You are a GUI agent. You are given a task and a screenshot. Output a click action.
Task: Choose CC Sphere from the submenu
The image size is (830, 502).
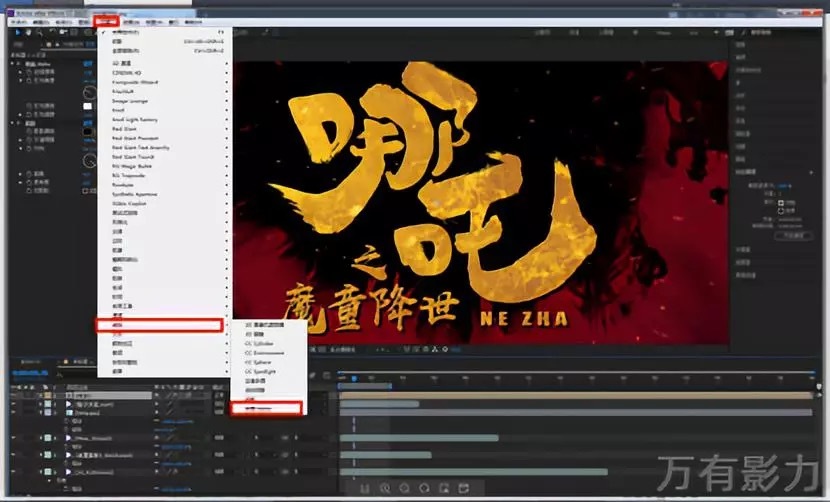252,360
